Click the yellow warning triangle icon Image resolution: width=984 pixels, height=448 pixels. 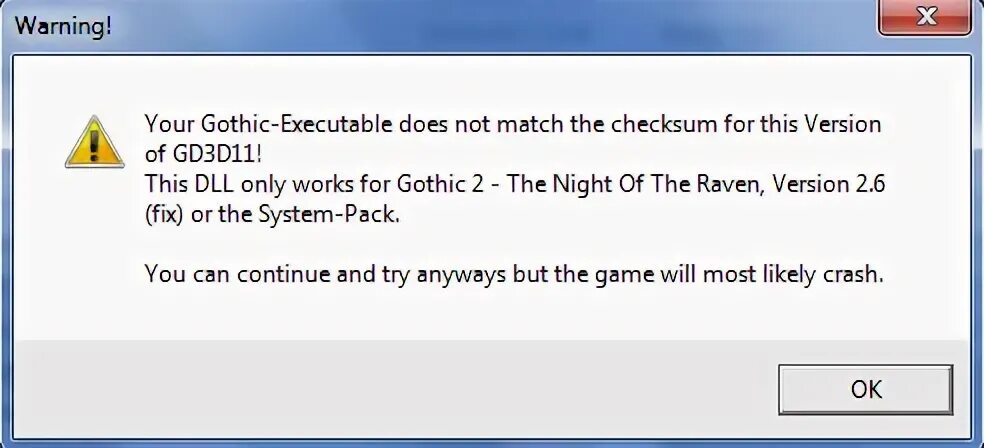pos(94,142)
